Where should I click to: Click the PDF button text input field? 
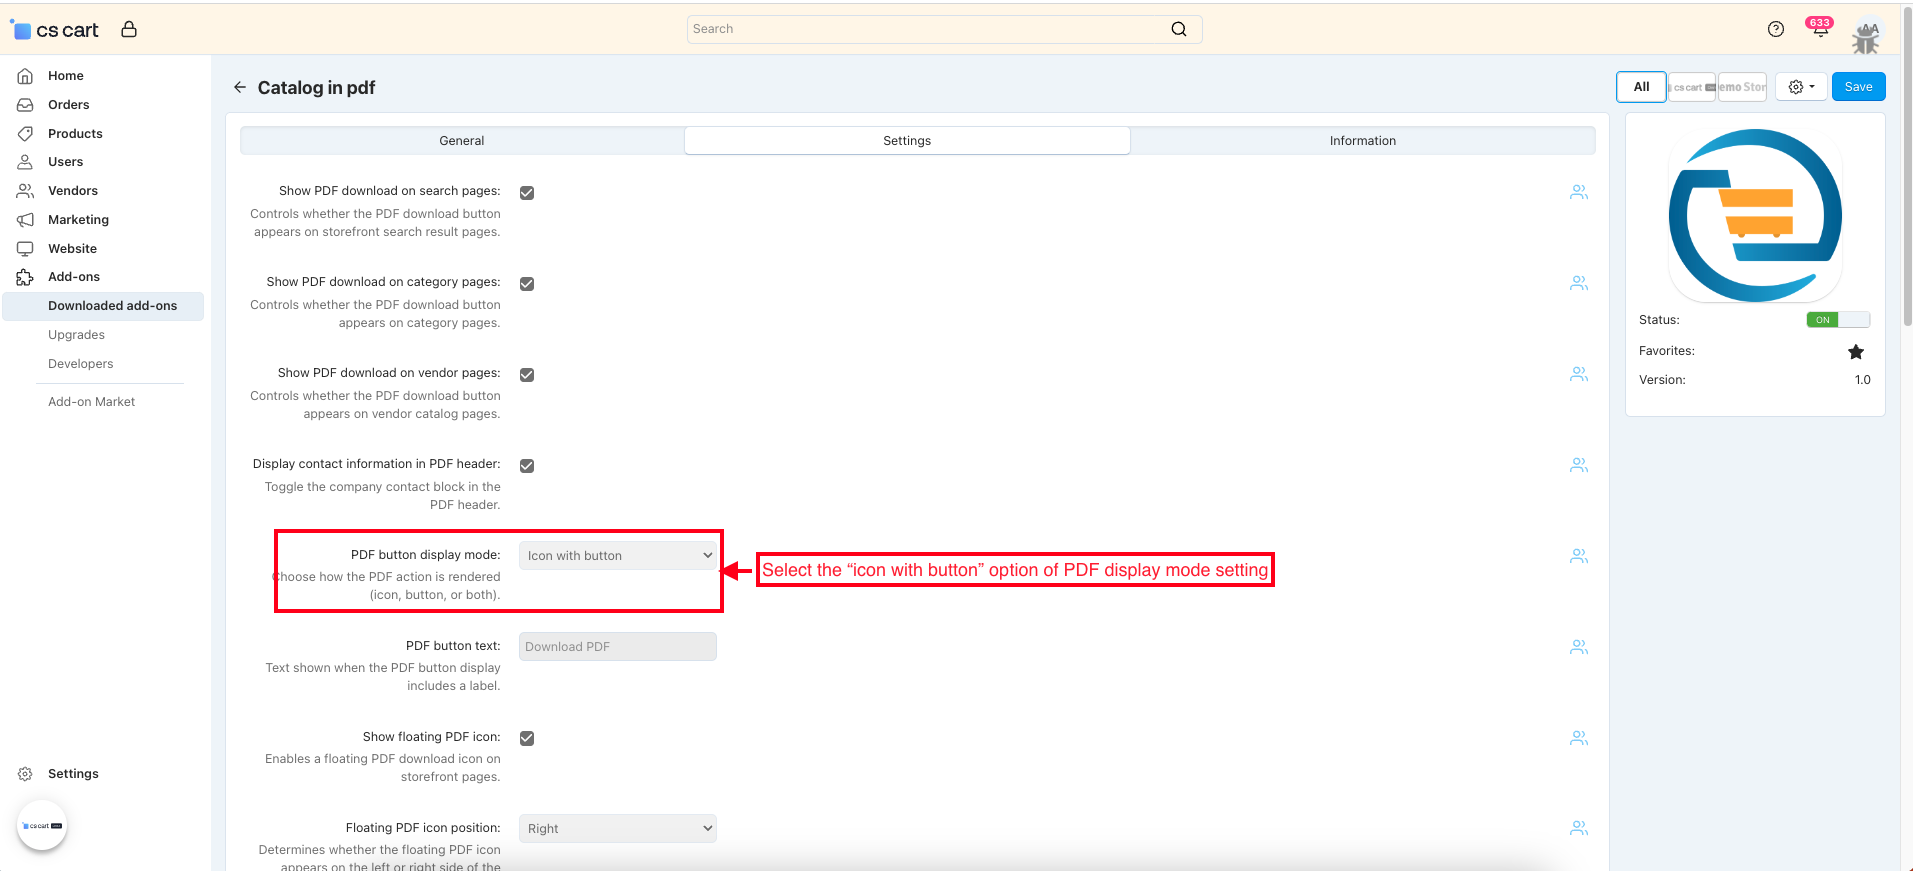(618, 647)
